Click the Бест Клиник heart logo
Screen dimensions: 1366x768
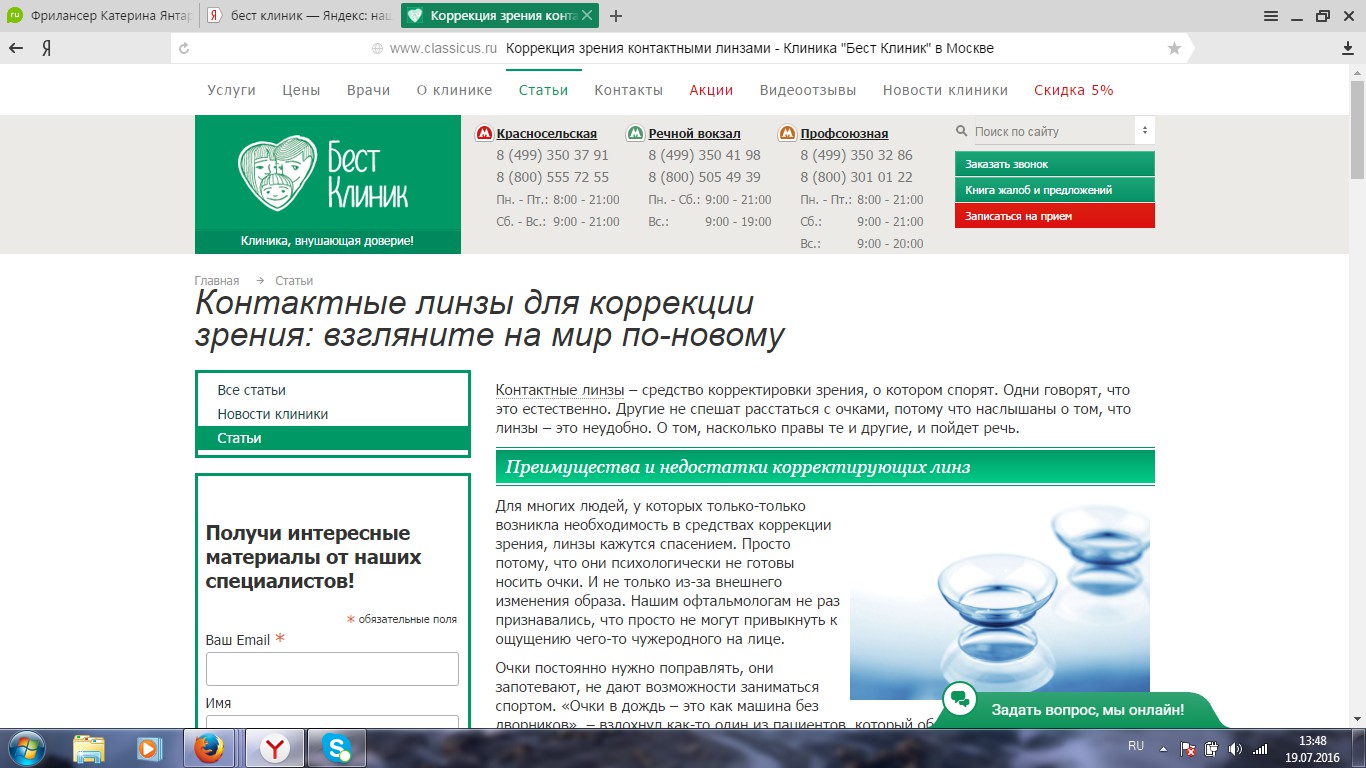tap(276, 174)
